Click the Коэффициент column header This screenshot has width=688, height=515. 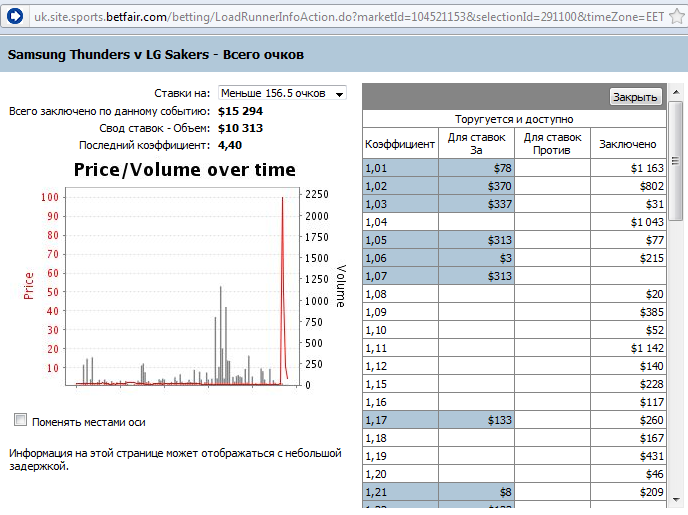[400, 144]
